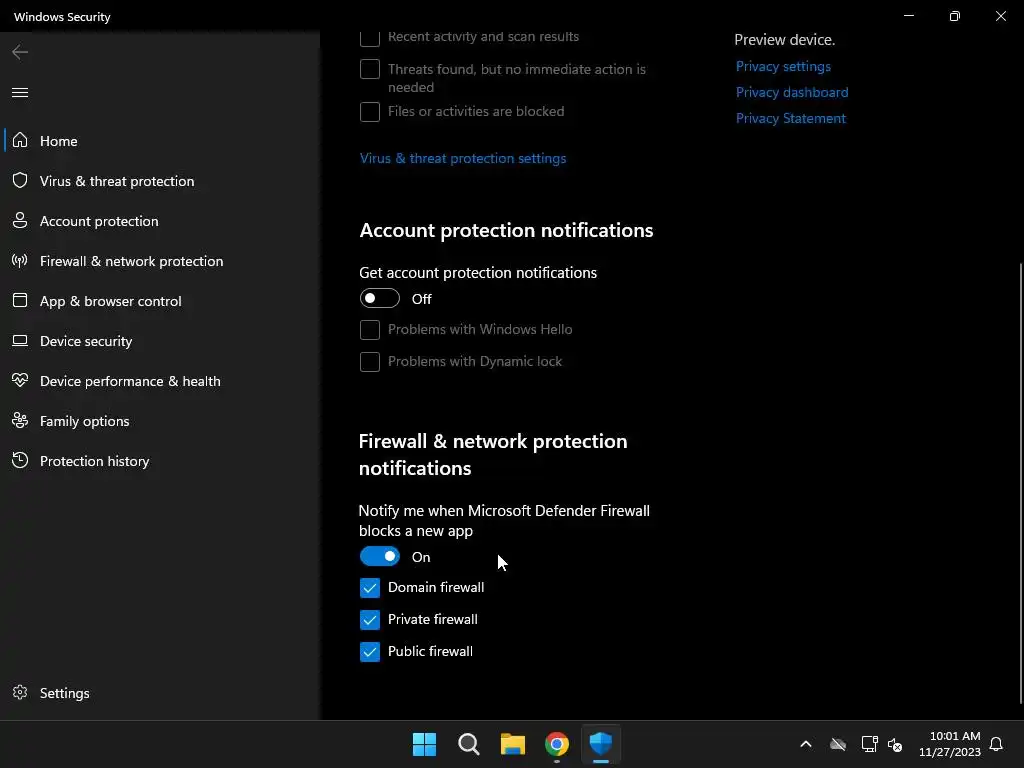
Task: Open the Windows Start button
Action: (x=424, y=744)
